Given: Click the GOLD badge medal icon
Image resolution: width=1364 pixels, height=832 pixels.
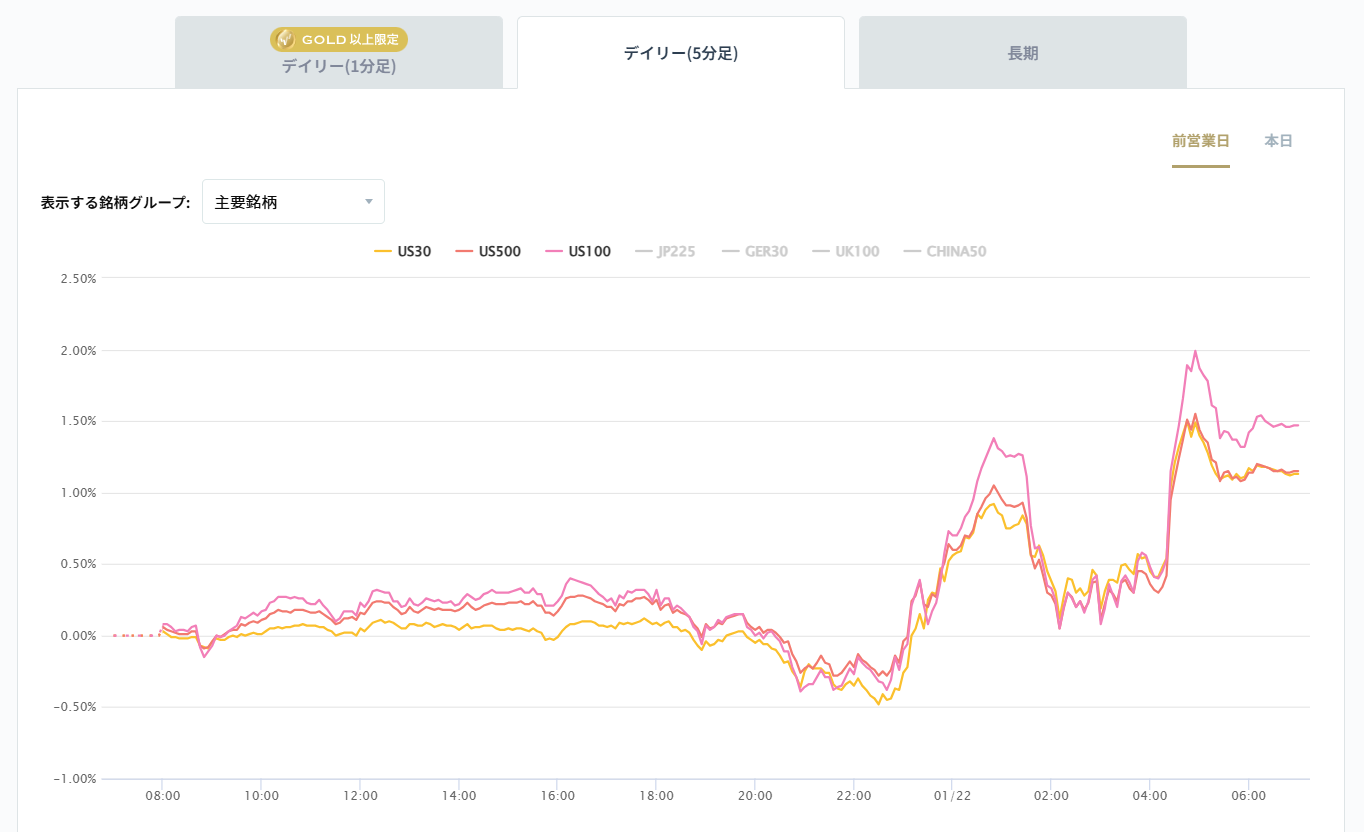Looking at the screenshot, I should click(285, 39).
